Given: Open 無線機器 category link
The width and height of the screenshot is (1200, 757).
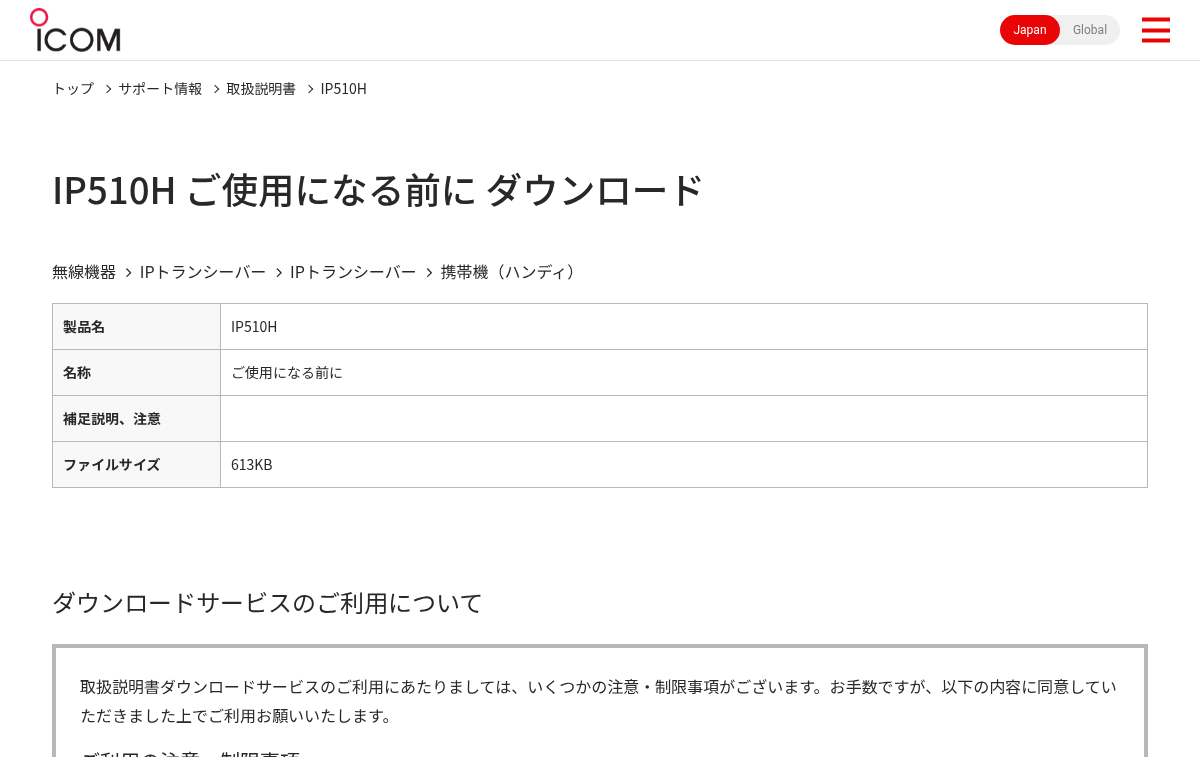Looking at the screenshot, I should tap(84, 272).
